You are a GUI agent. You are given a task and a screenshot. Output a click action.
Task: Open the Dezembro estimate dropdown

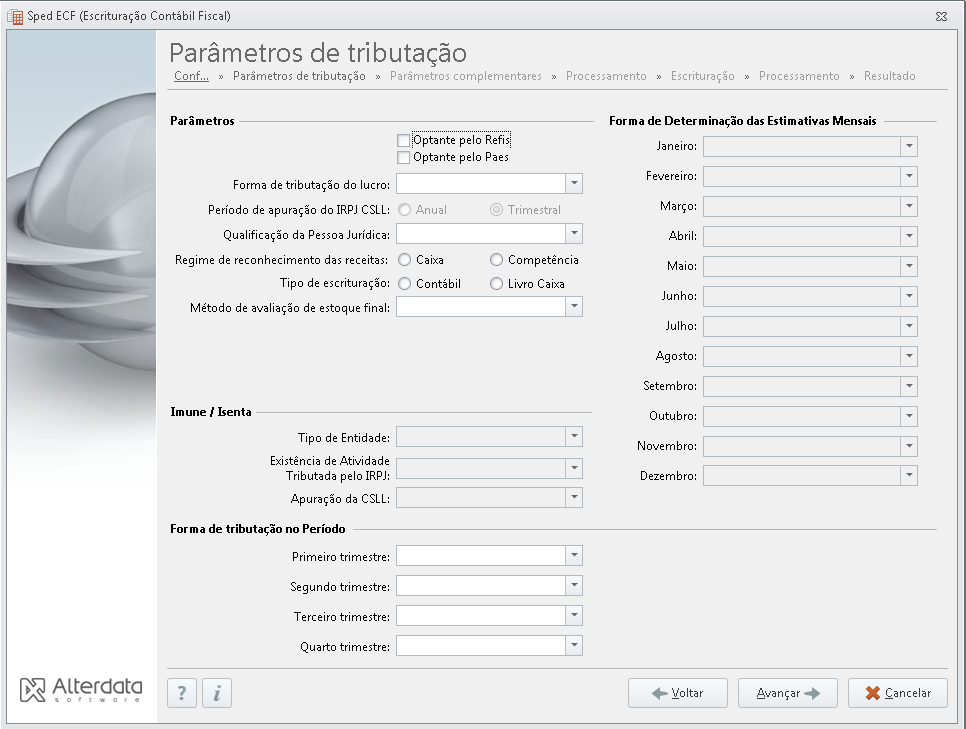click(x=909, y=476)
